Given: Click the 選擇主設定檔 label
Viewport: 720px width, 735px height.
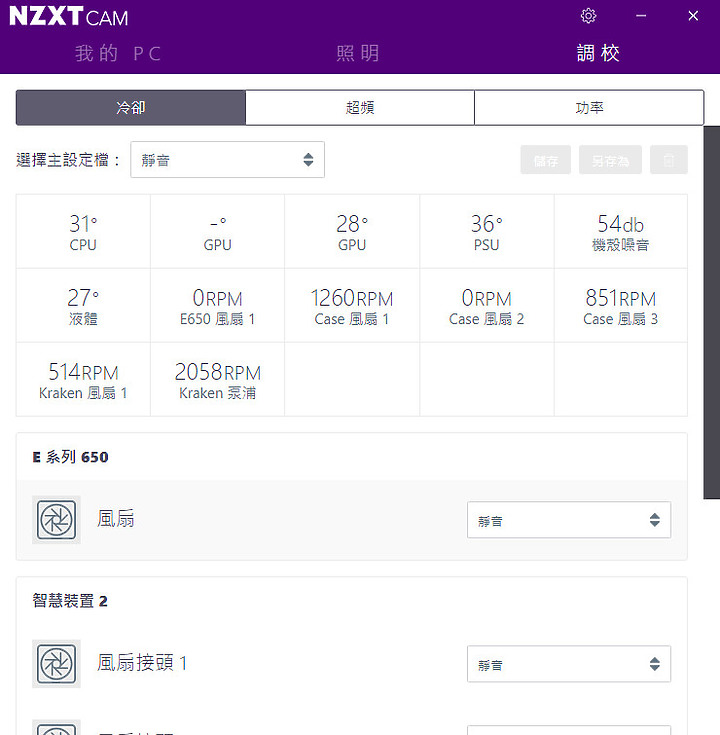Looking at the screenshot, I should (68, 160).
